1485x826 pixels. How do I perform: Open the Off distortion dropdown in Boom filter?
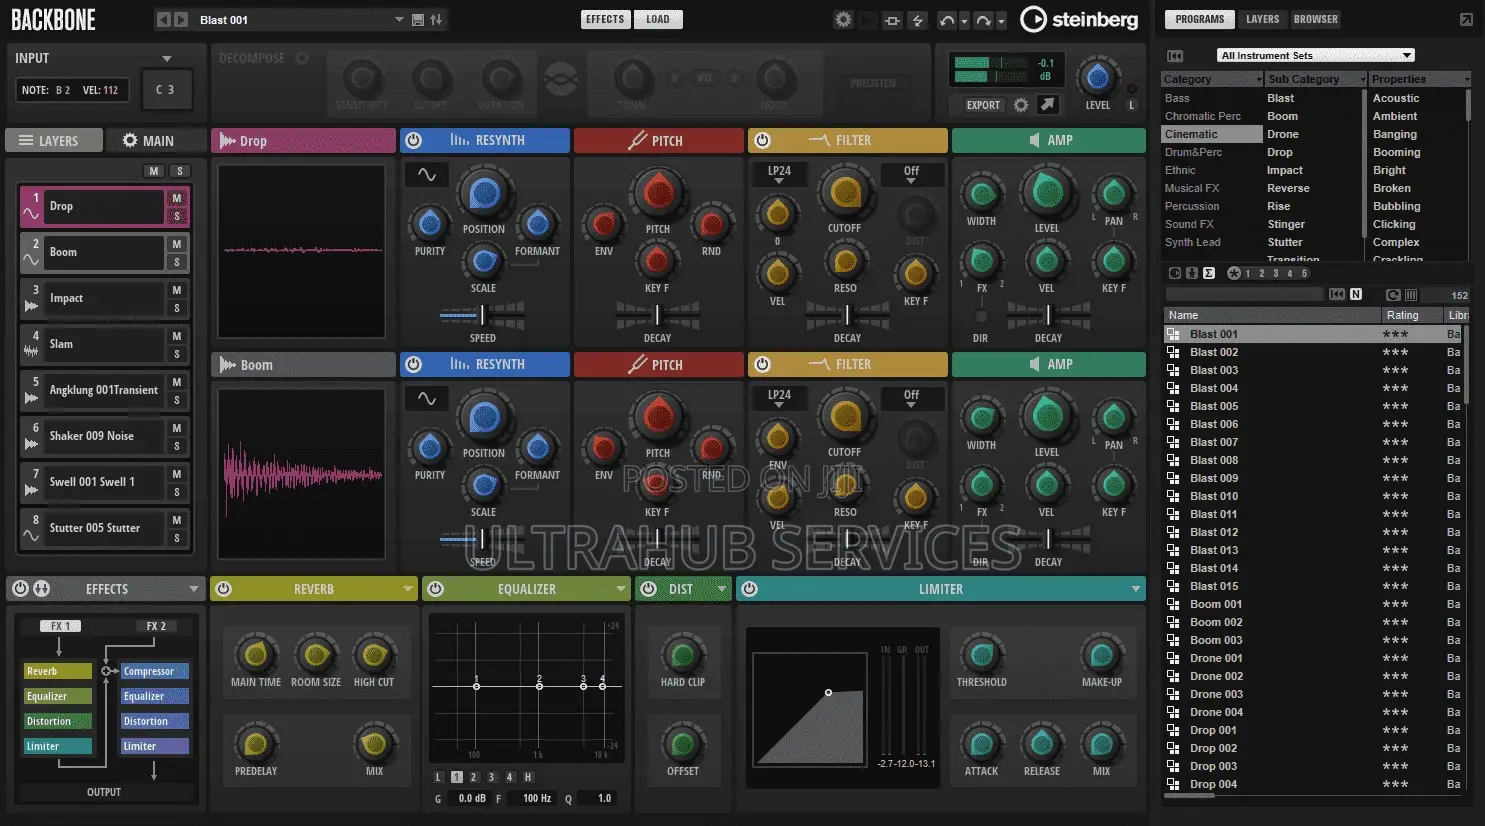point(911,399)
